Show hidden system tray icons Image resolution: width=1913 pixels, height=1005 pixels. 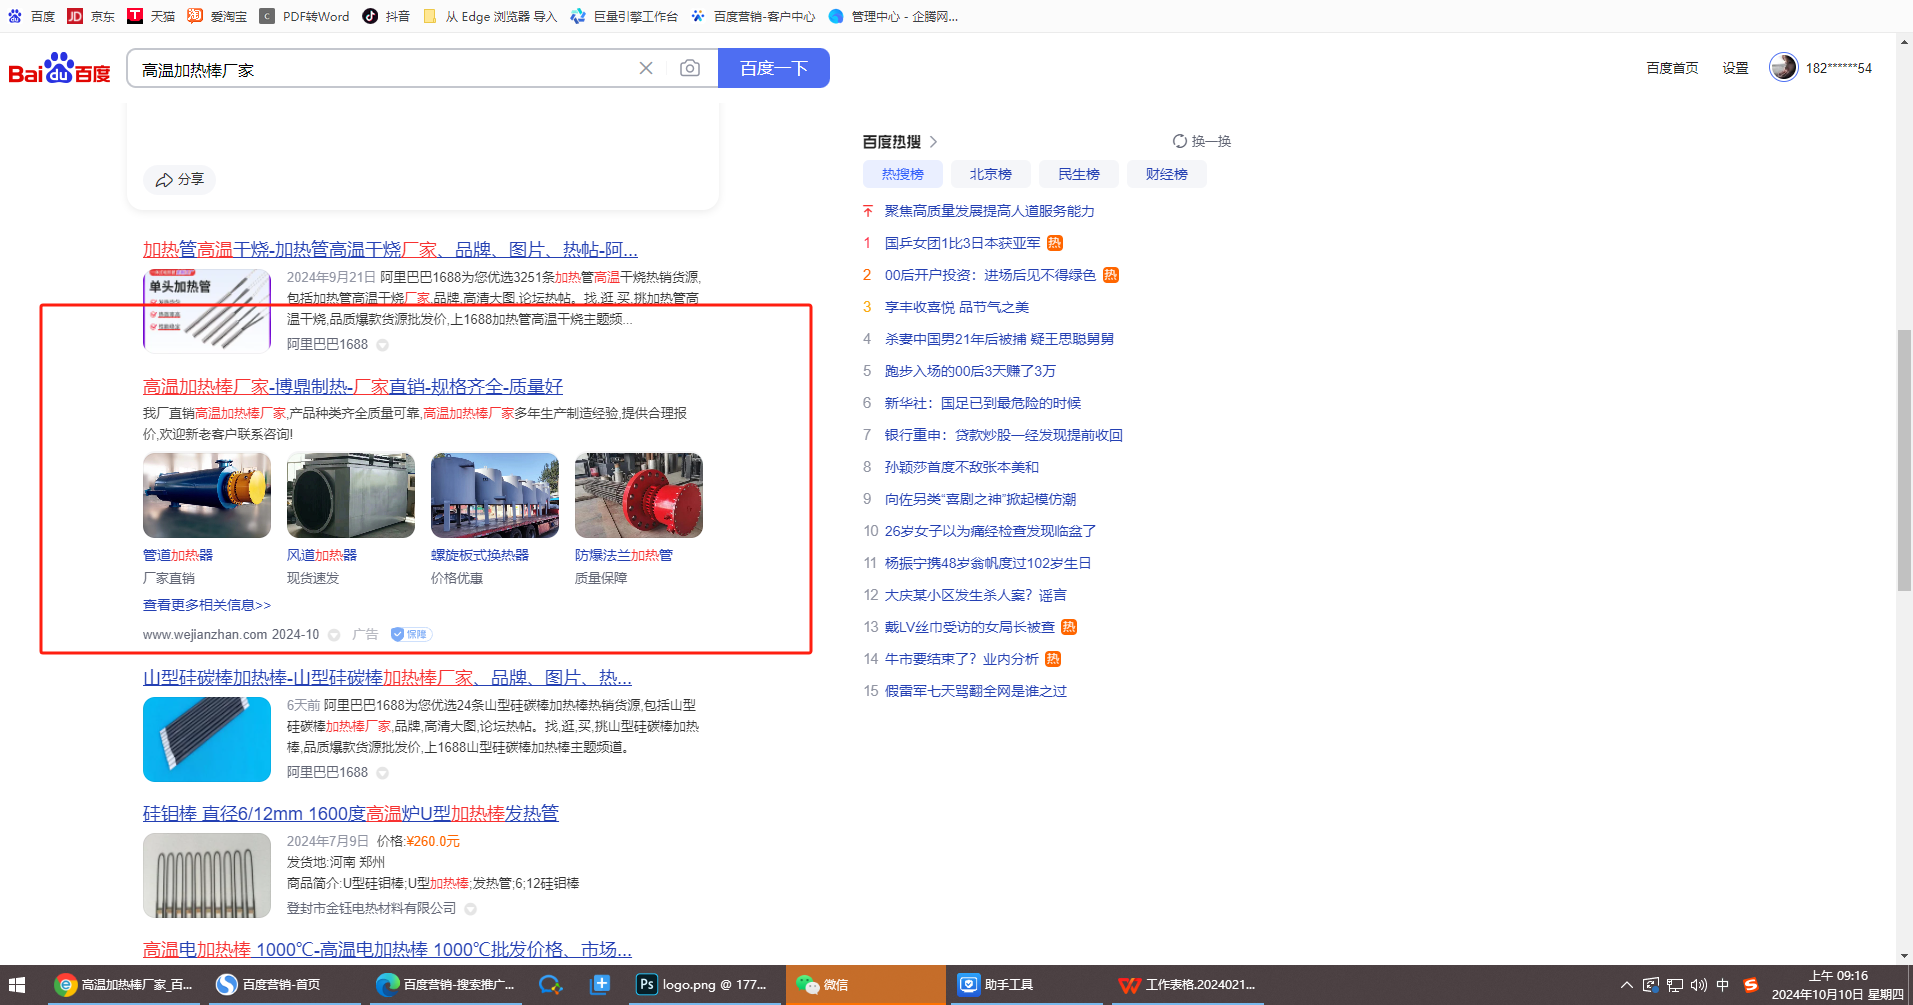click(1626, 985)
